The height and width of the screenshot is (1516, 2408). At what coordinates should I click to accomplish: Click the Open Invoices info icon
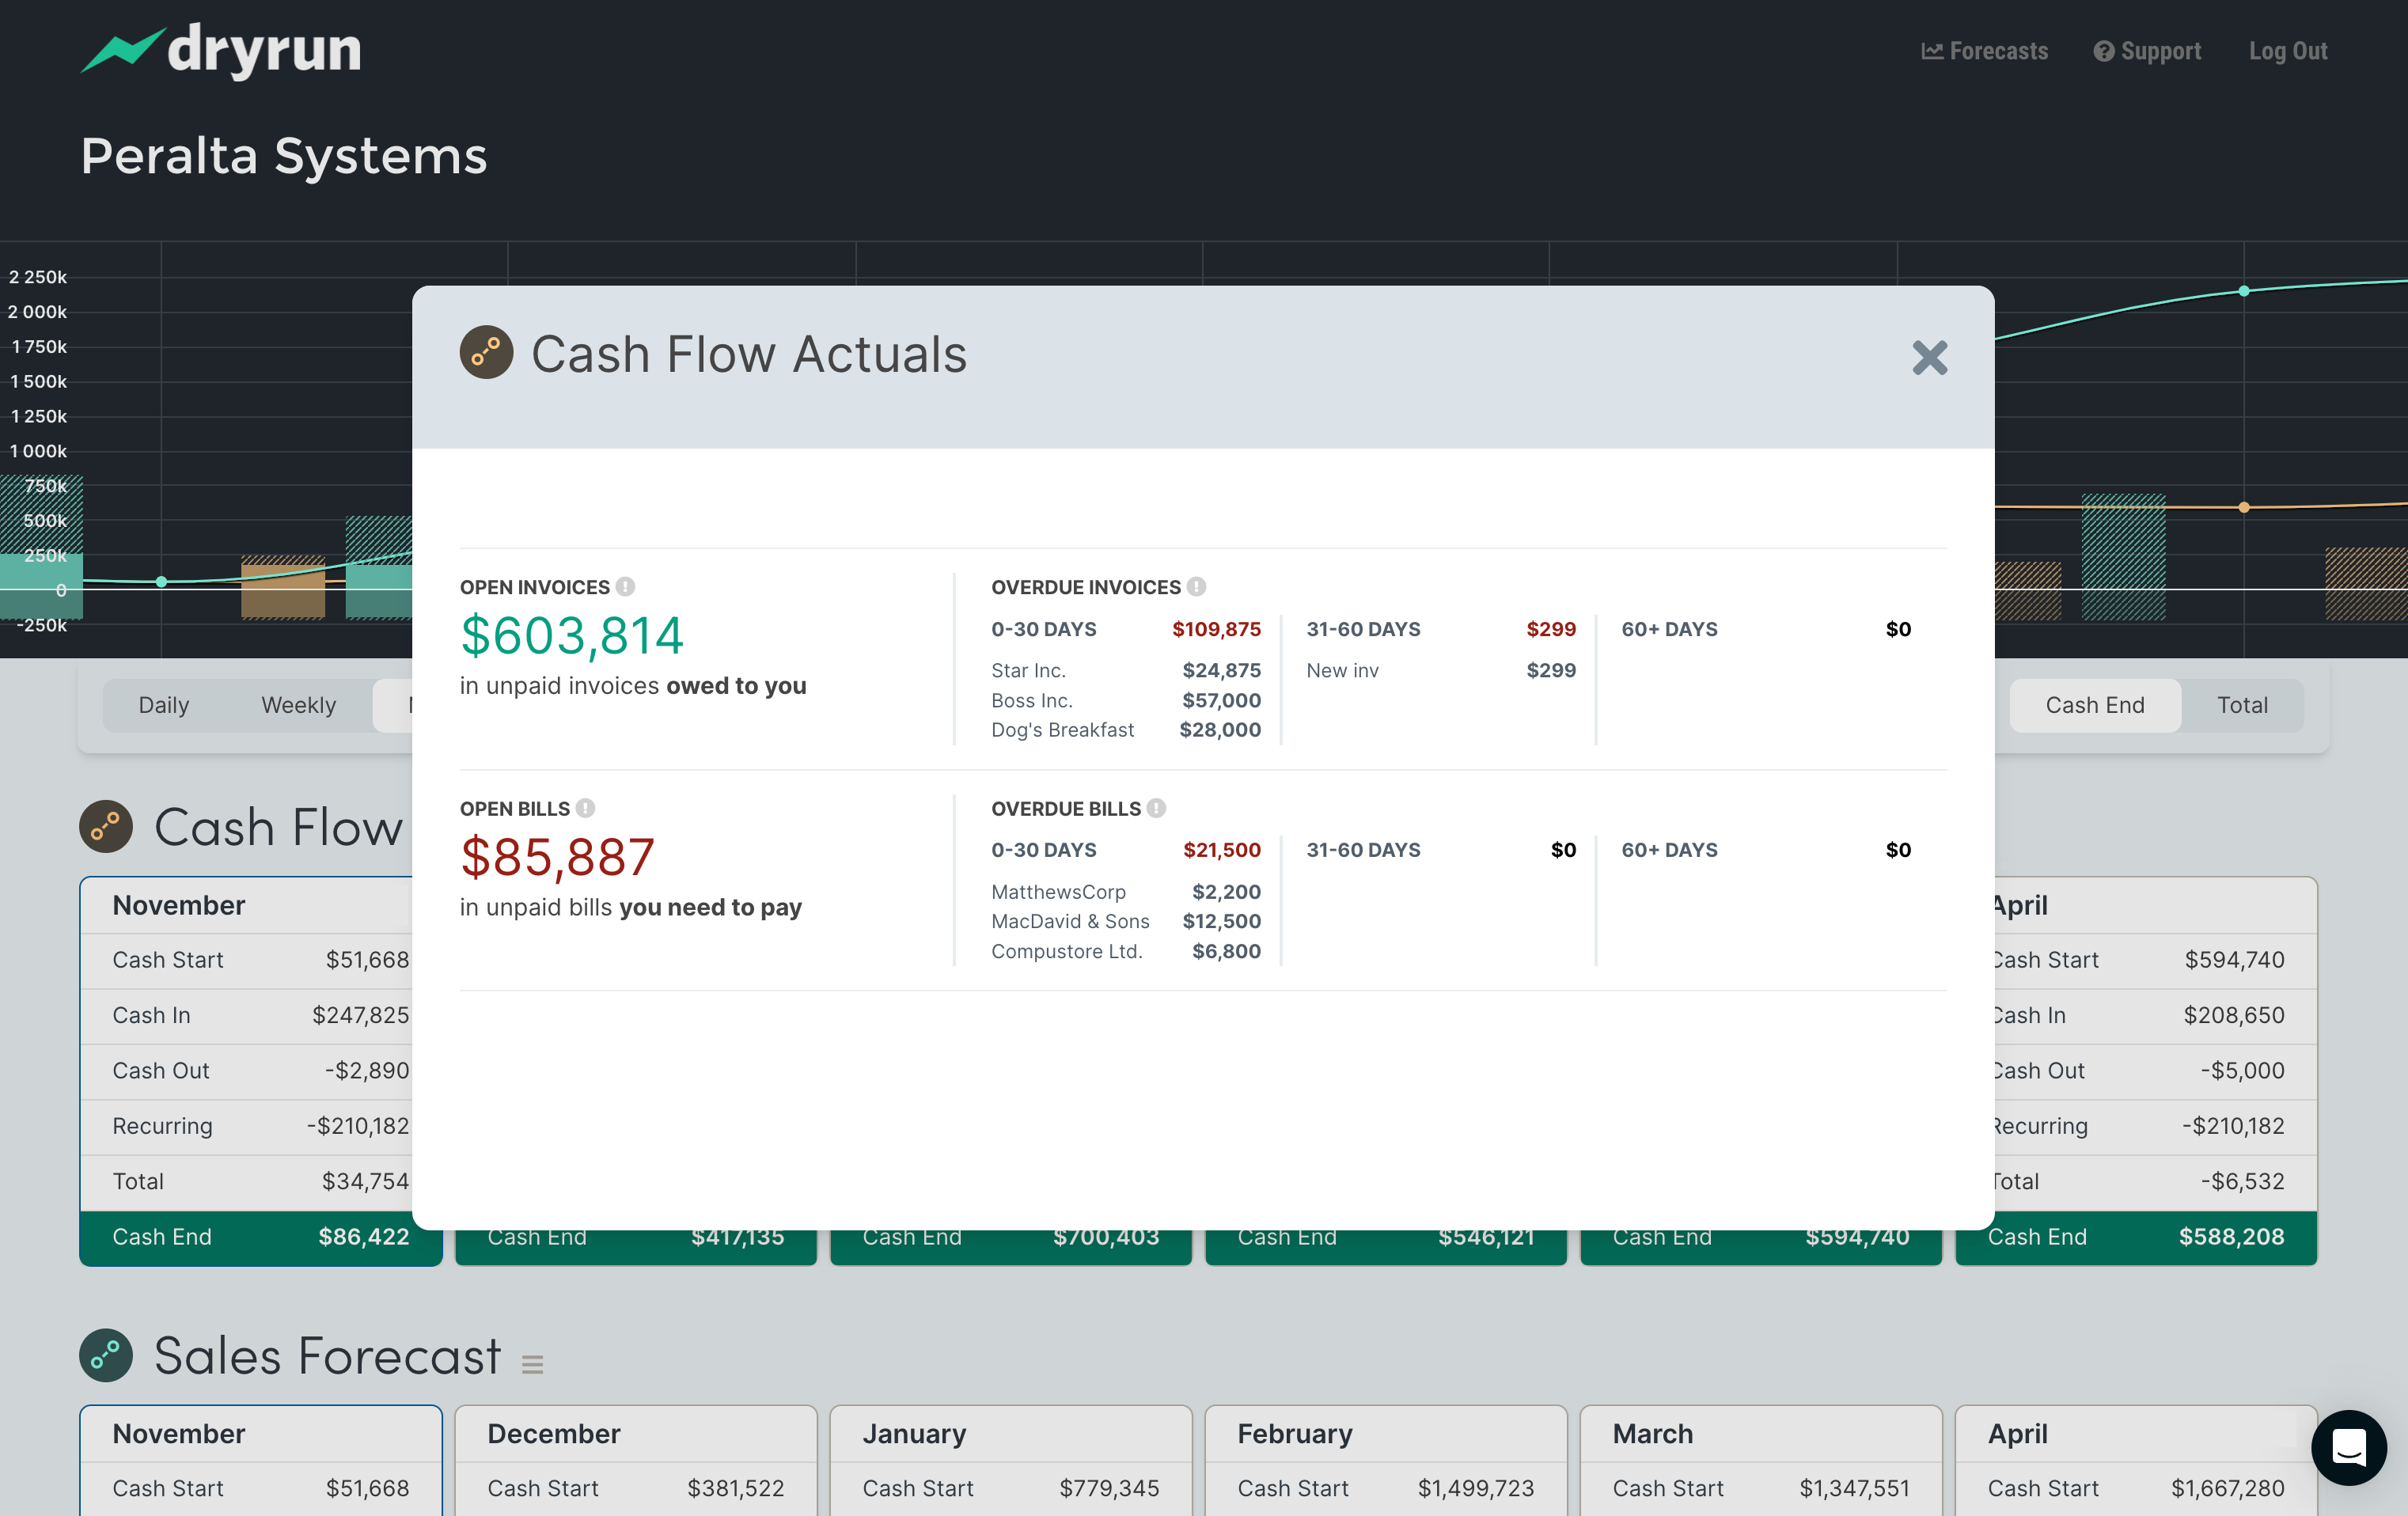tap(625, 587)
